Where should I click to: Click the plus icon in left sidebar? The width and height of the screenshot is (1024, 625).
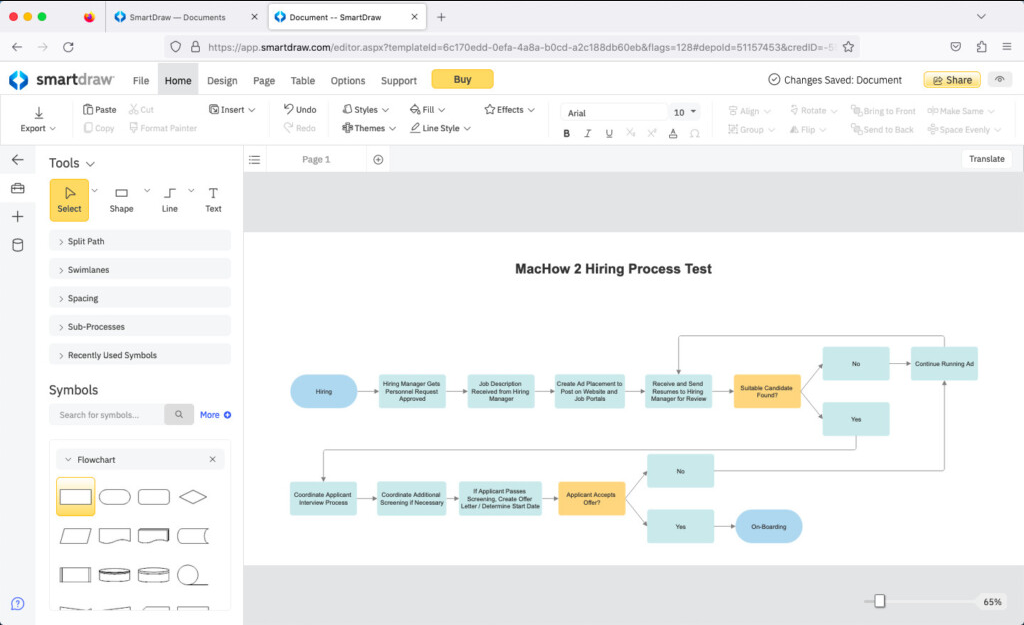(18, 216)
